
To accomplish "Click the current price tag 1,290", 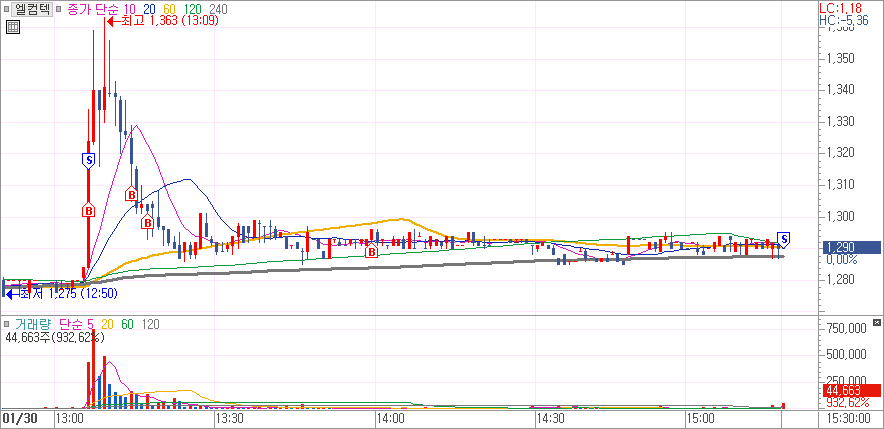I will [x=851, y=247].
